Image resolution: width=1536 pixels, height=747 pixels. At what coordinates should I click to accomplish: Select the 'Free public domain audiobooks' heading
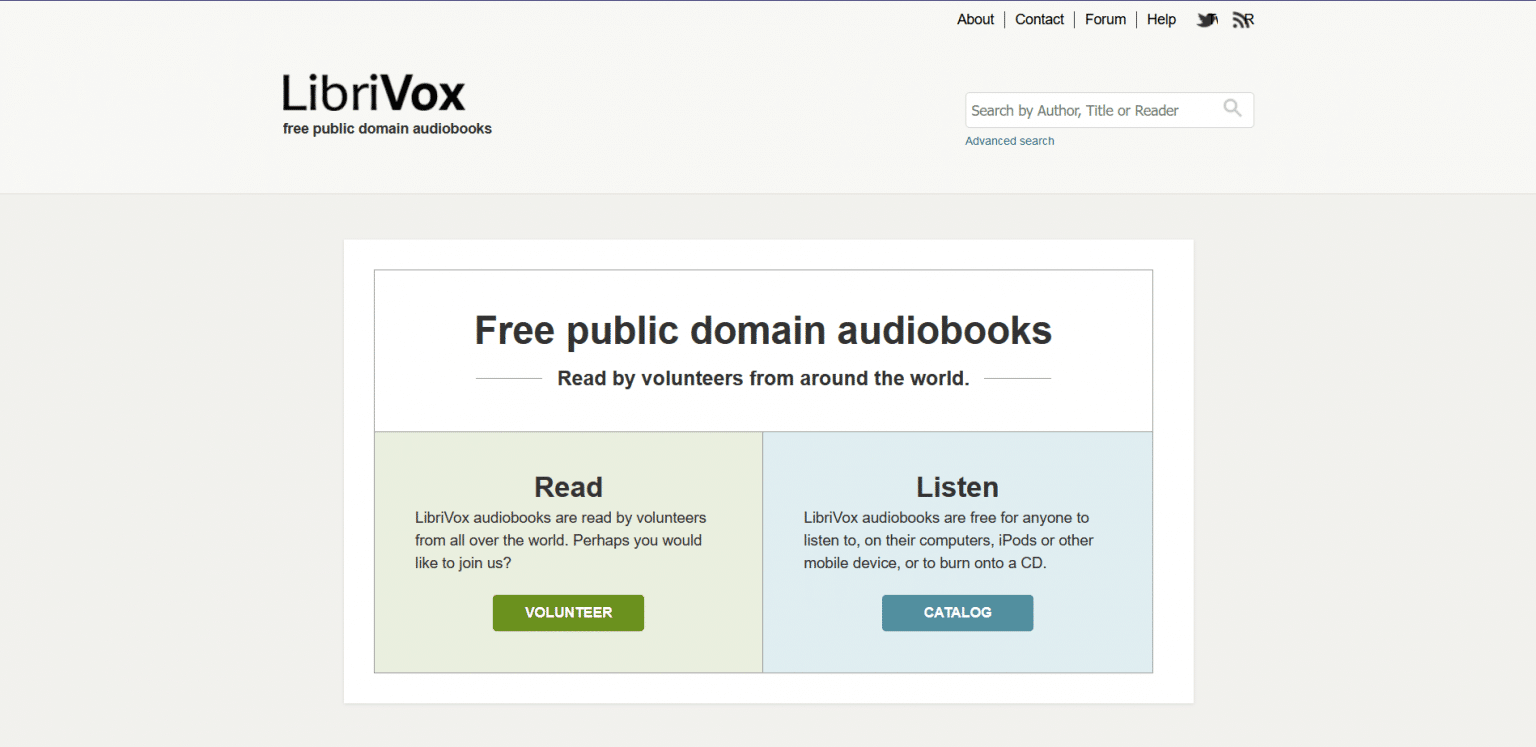[763, 330]
